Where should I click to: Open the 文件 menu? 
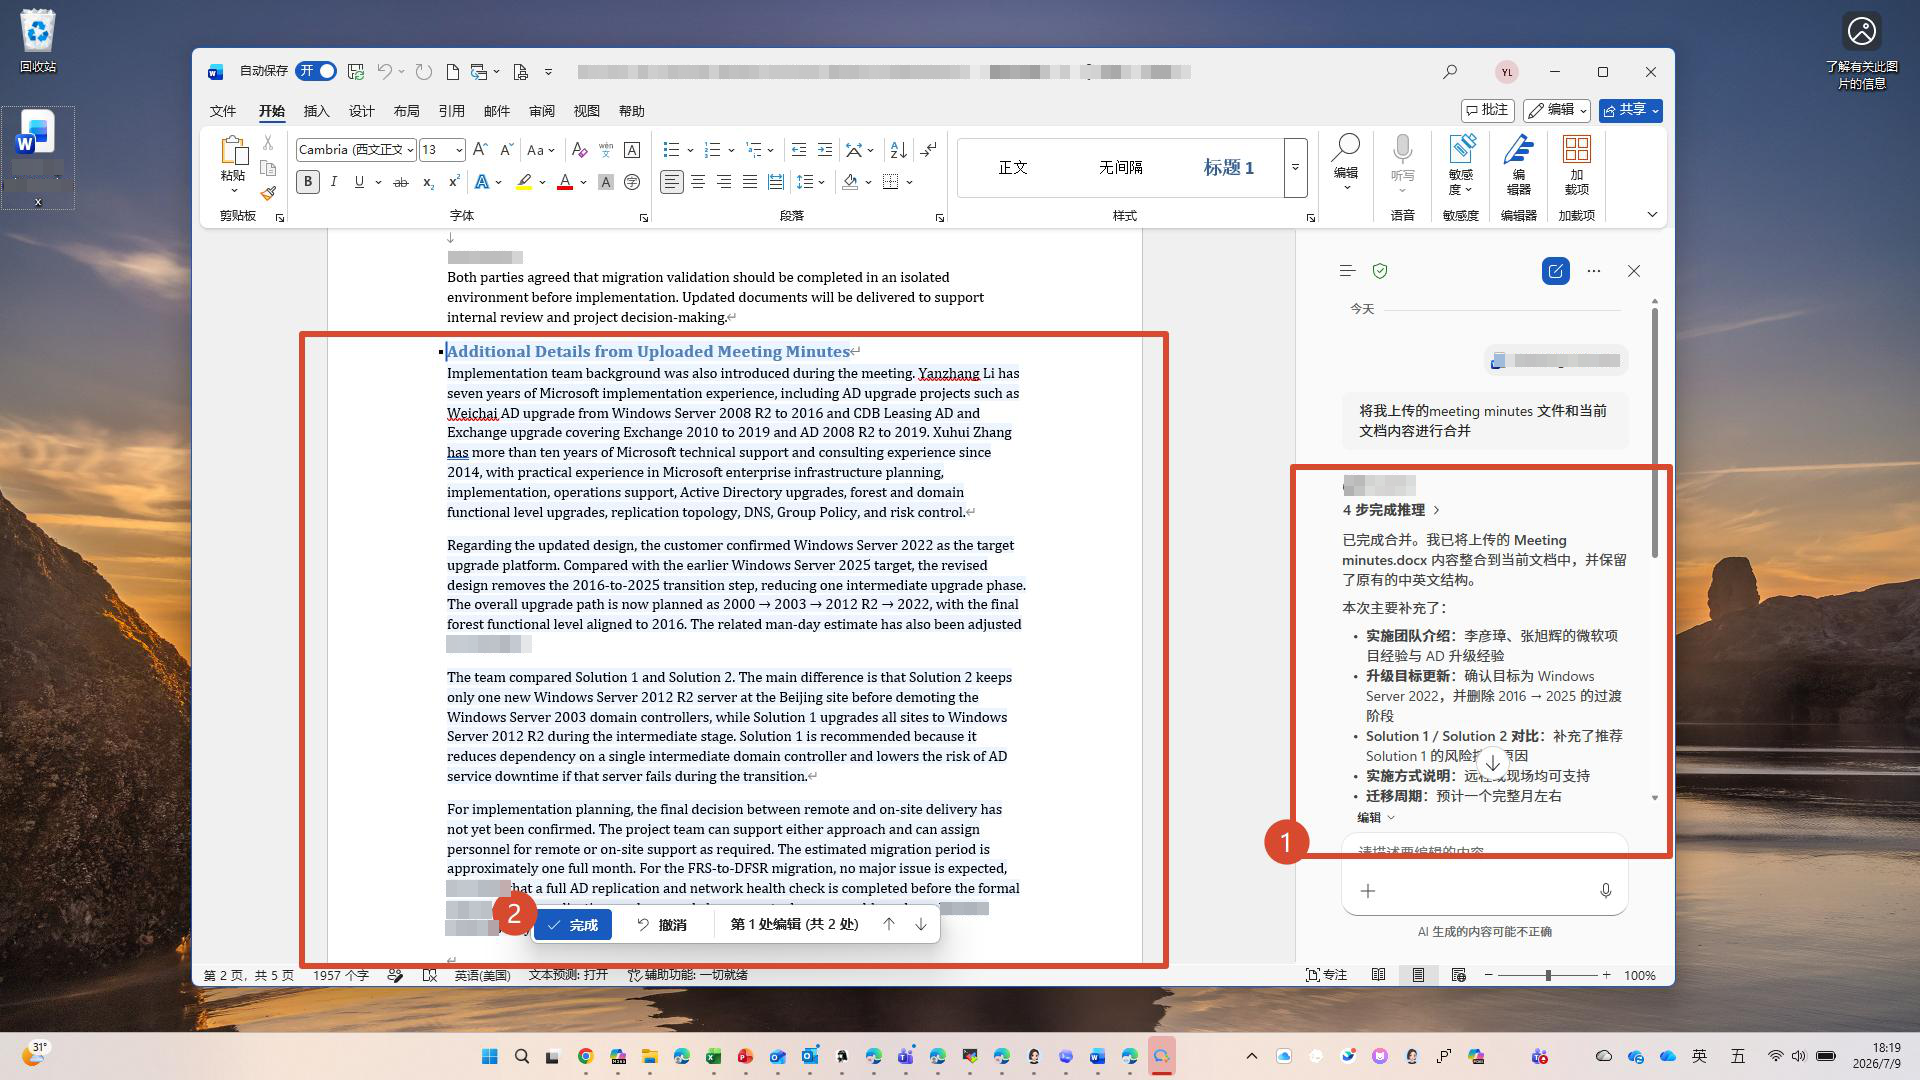[223, 111]
